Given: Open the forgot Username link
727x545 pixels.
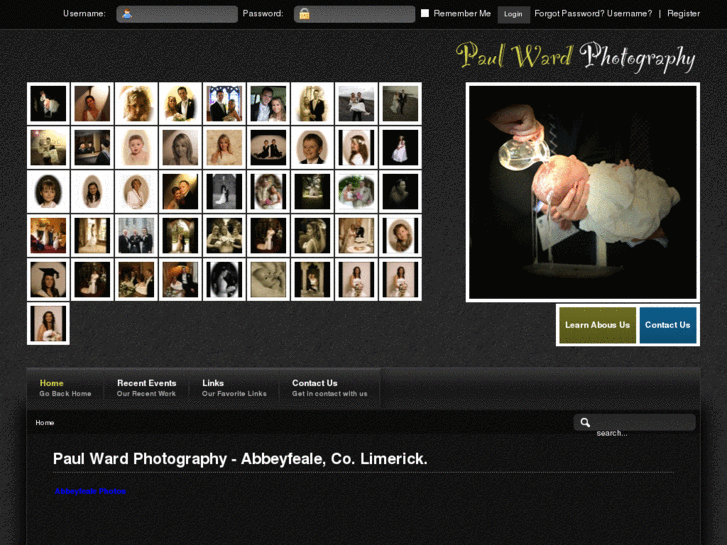Looking at the screenshot, I should pos(629,13).
